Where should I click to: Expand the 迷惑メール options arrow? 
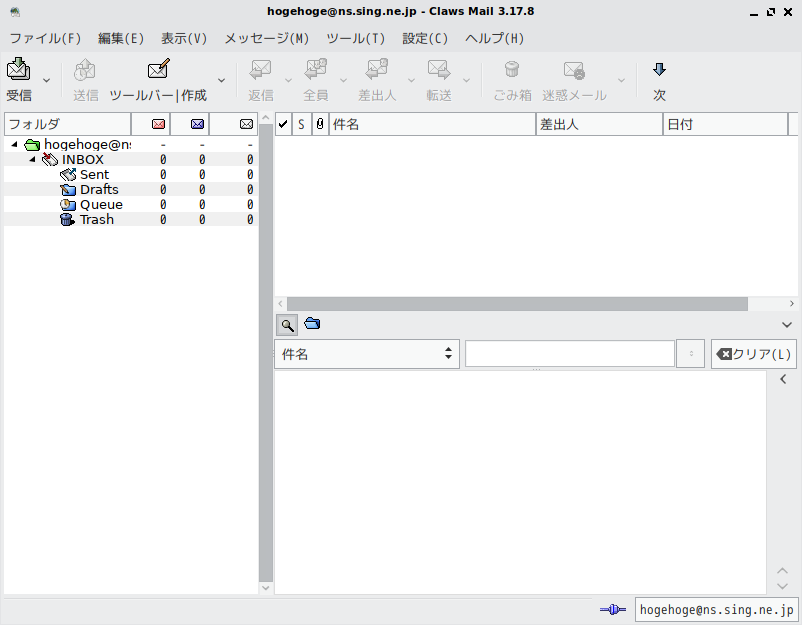(621, 80)
